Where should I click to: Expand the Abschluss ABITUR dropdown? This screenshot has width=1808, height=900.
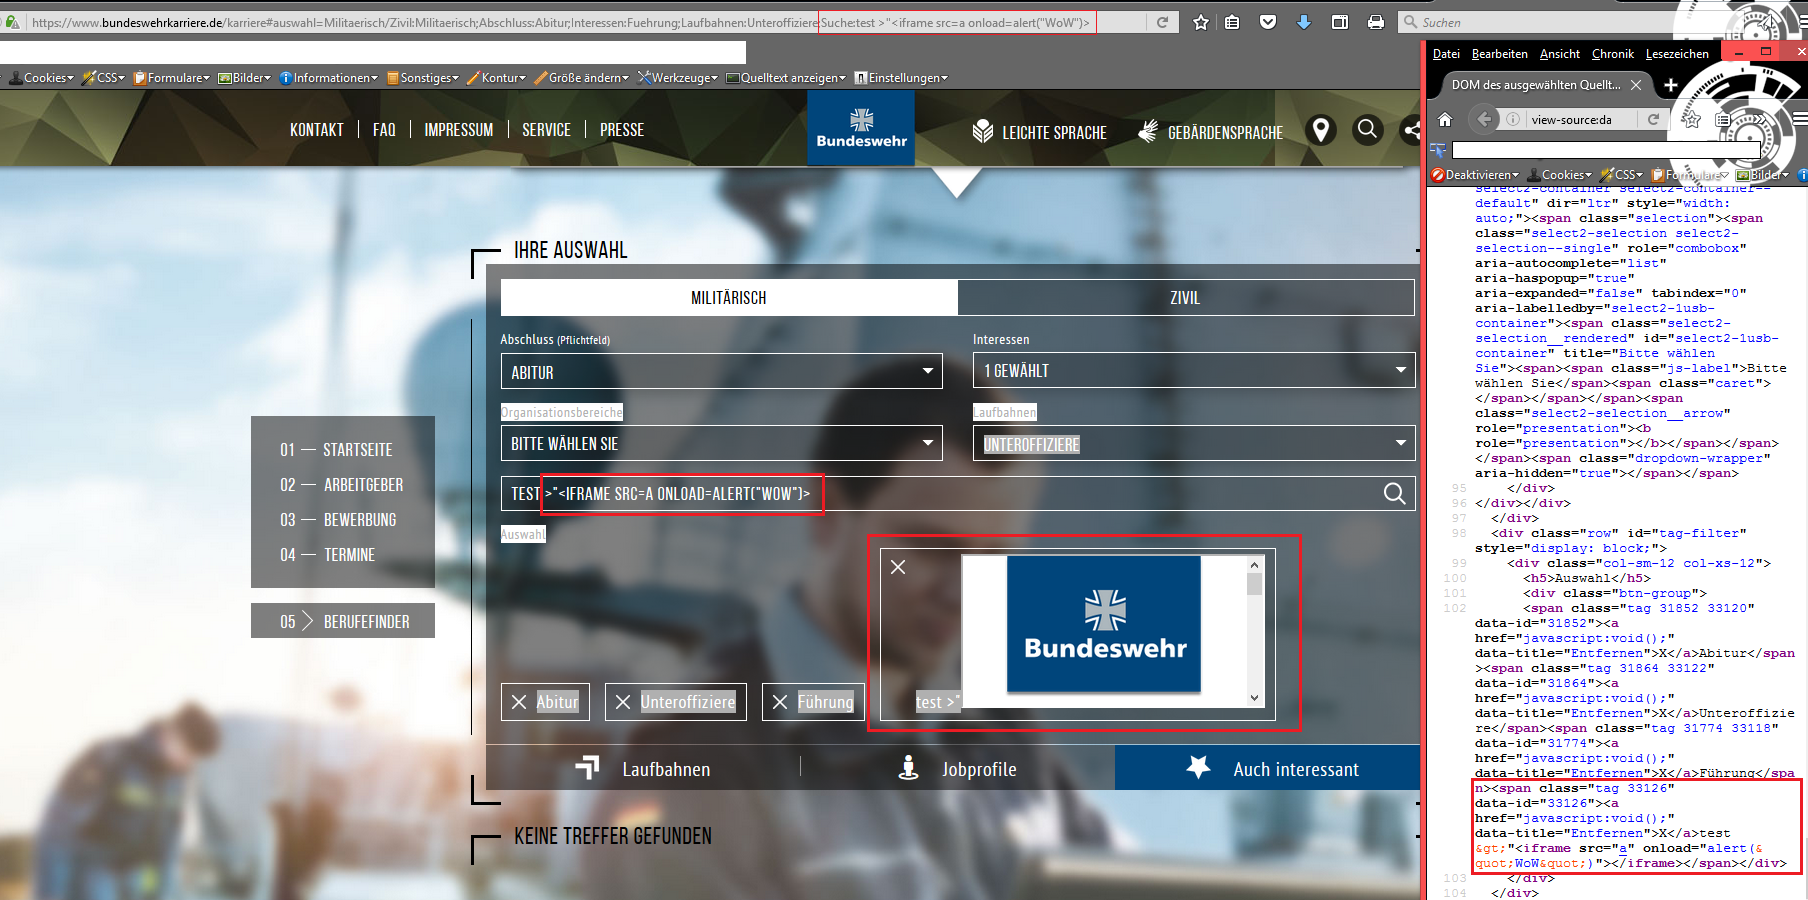[721, 371]
